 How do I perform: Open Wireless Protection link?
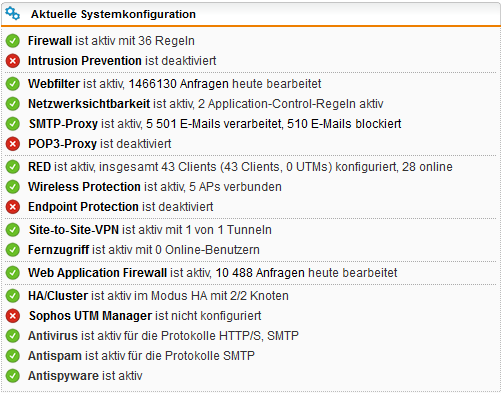[84, 187]
